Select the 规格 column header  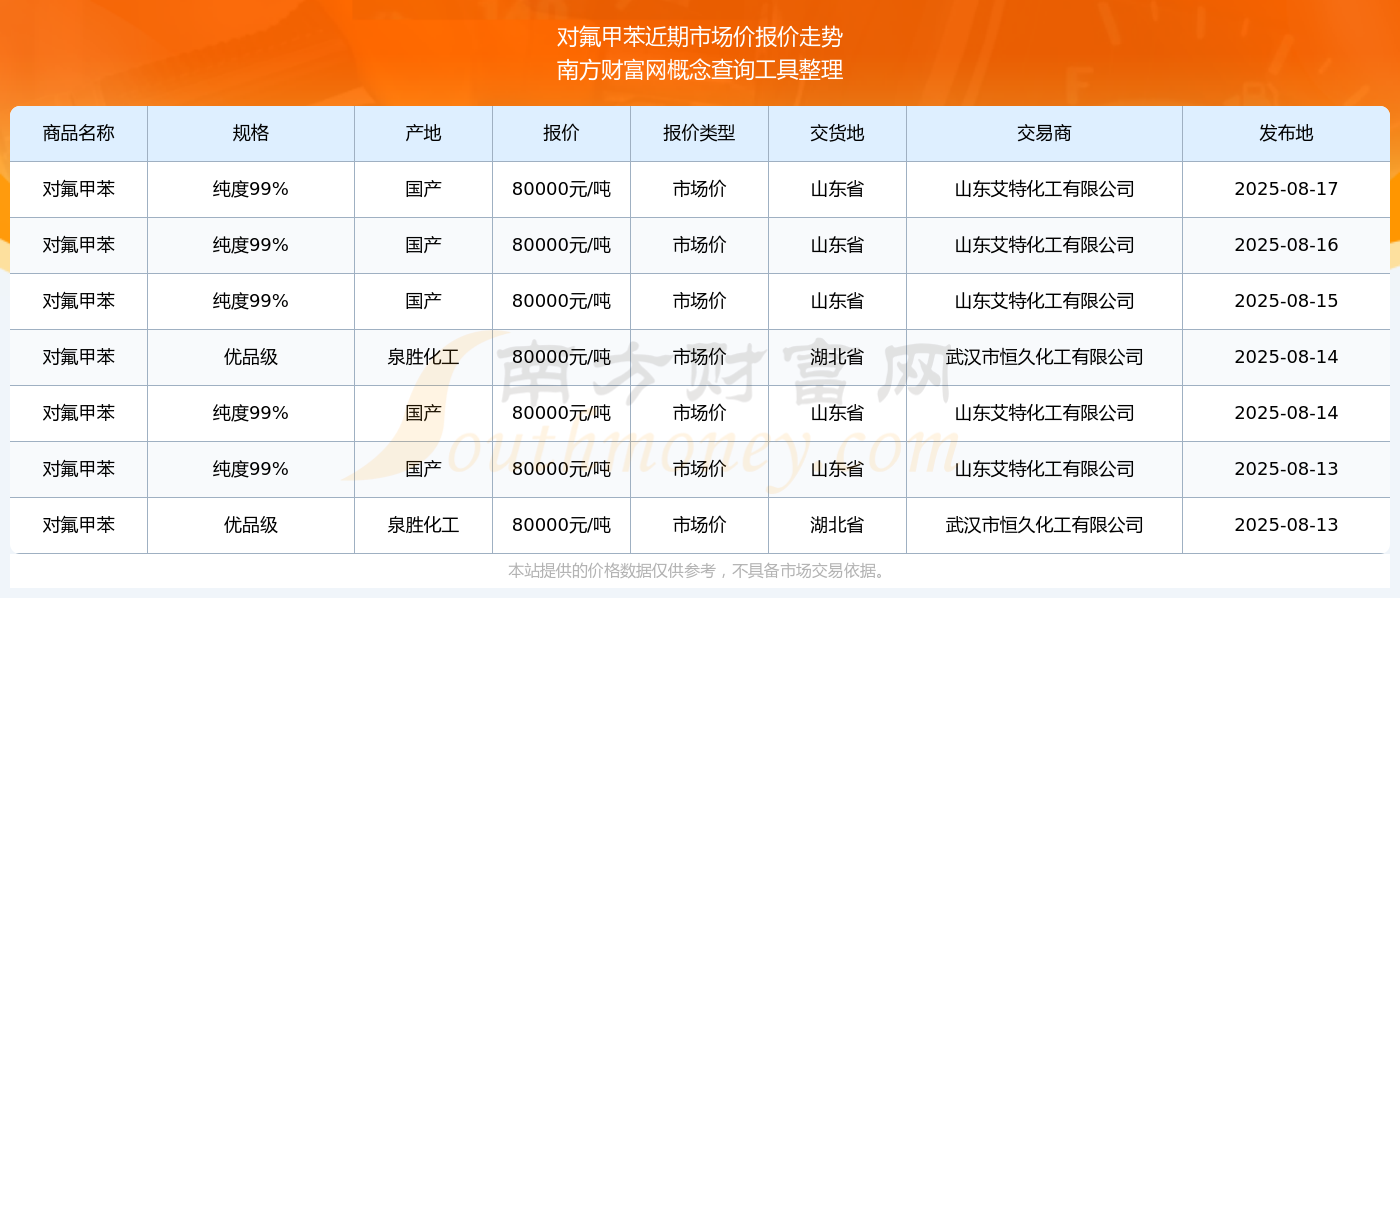[x=250, y=133]
